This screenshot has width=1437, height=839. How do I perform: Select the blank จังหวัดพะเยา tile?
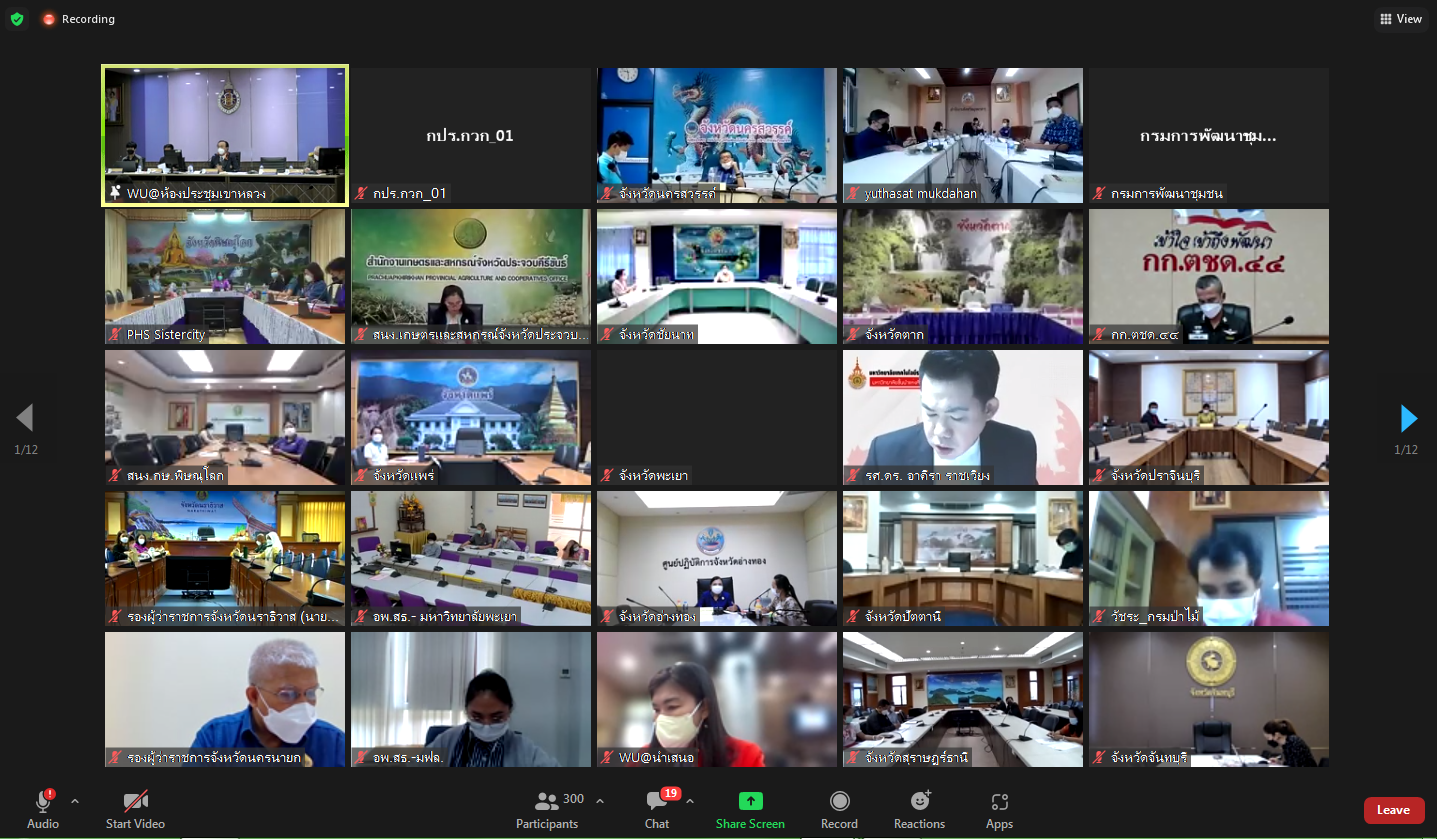(x=717, y=417)
